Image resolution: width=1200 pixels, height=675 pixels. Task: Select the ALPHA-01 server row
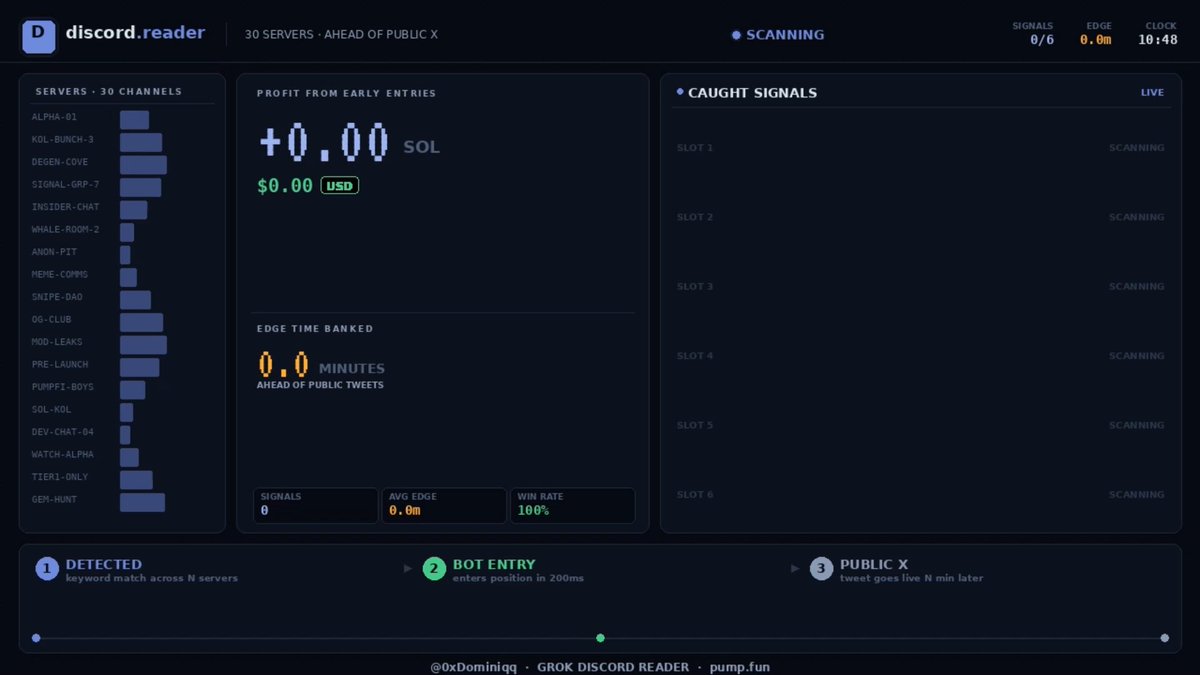[122, 117]
